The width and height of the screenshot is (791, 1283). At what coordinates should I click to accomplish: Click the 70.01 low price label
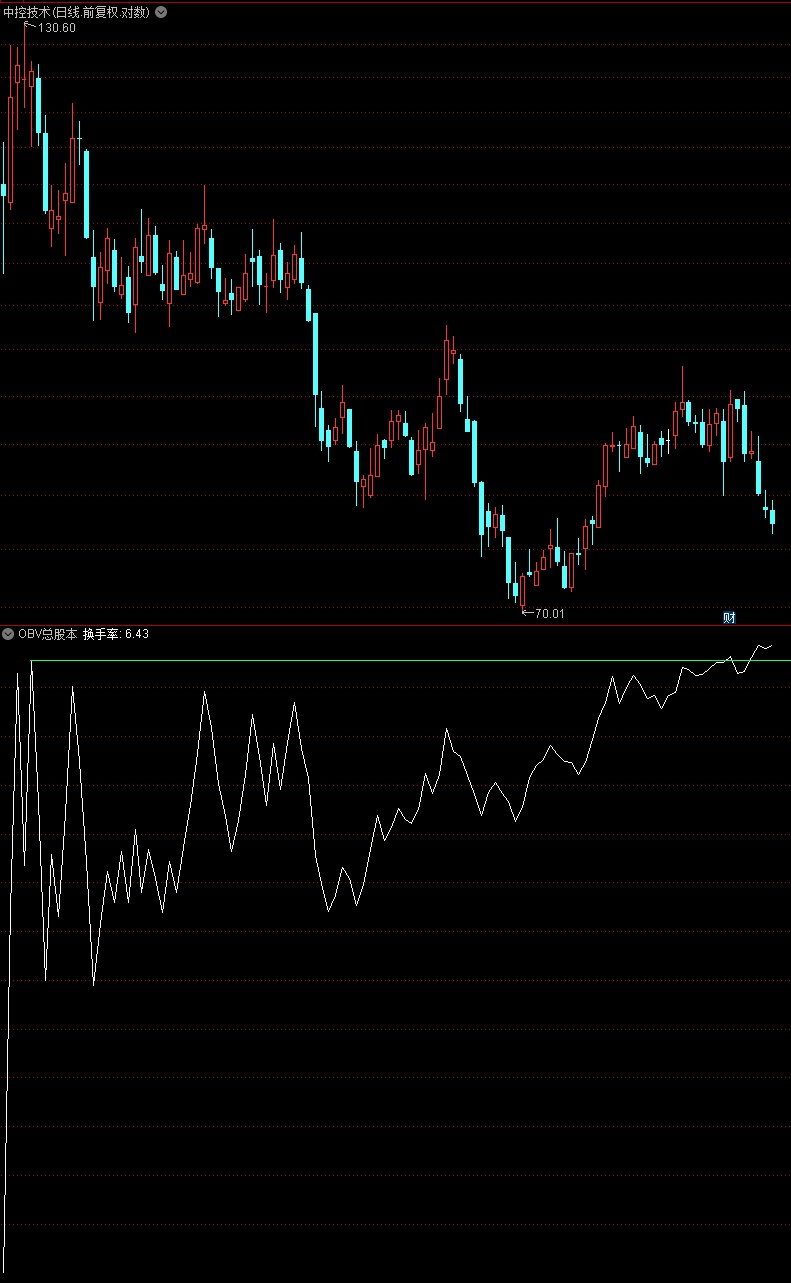(550, 614)
